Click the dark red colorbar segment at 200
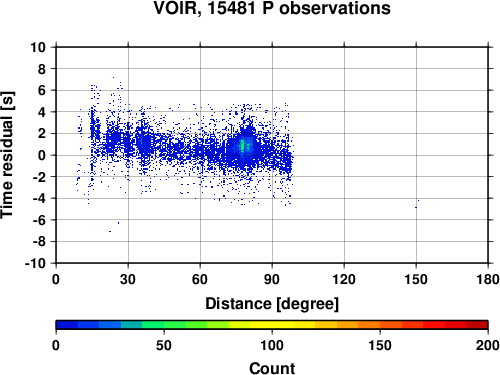The width and height of the screenshot is (500, 375). pyautogui.click(x=477, y=325)
